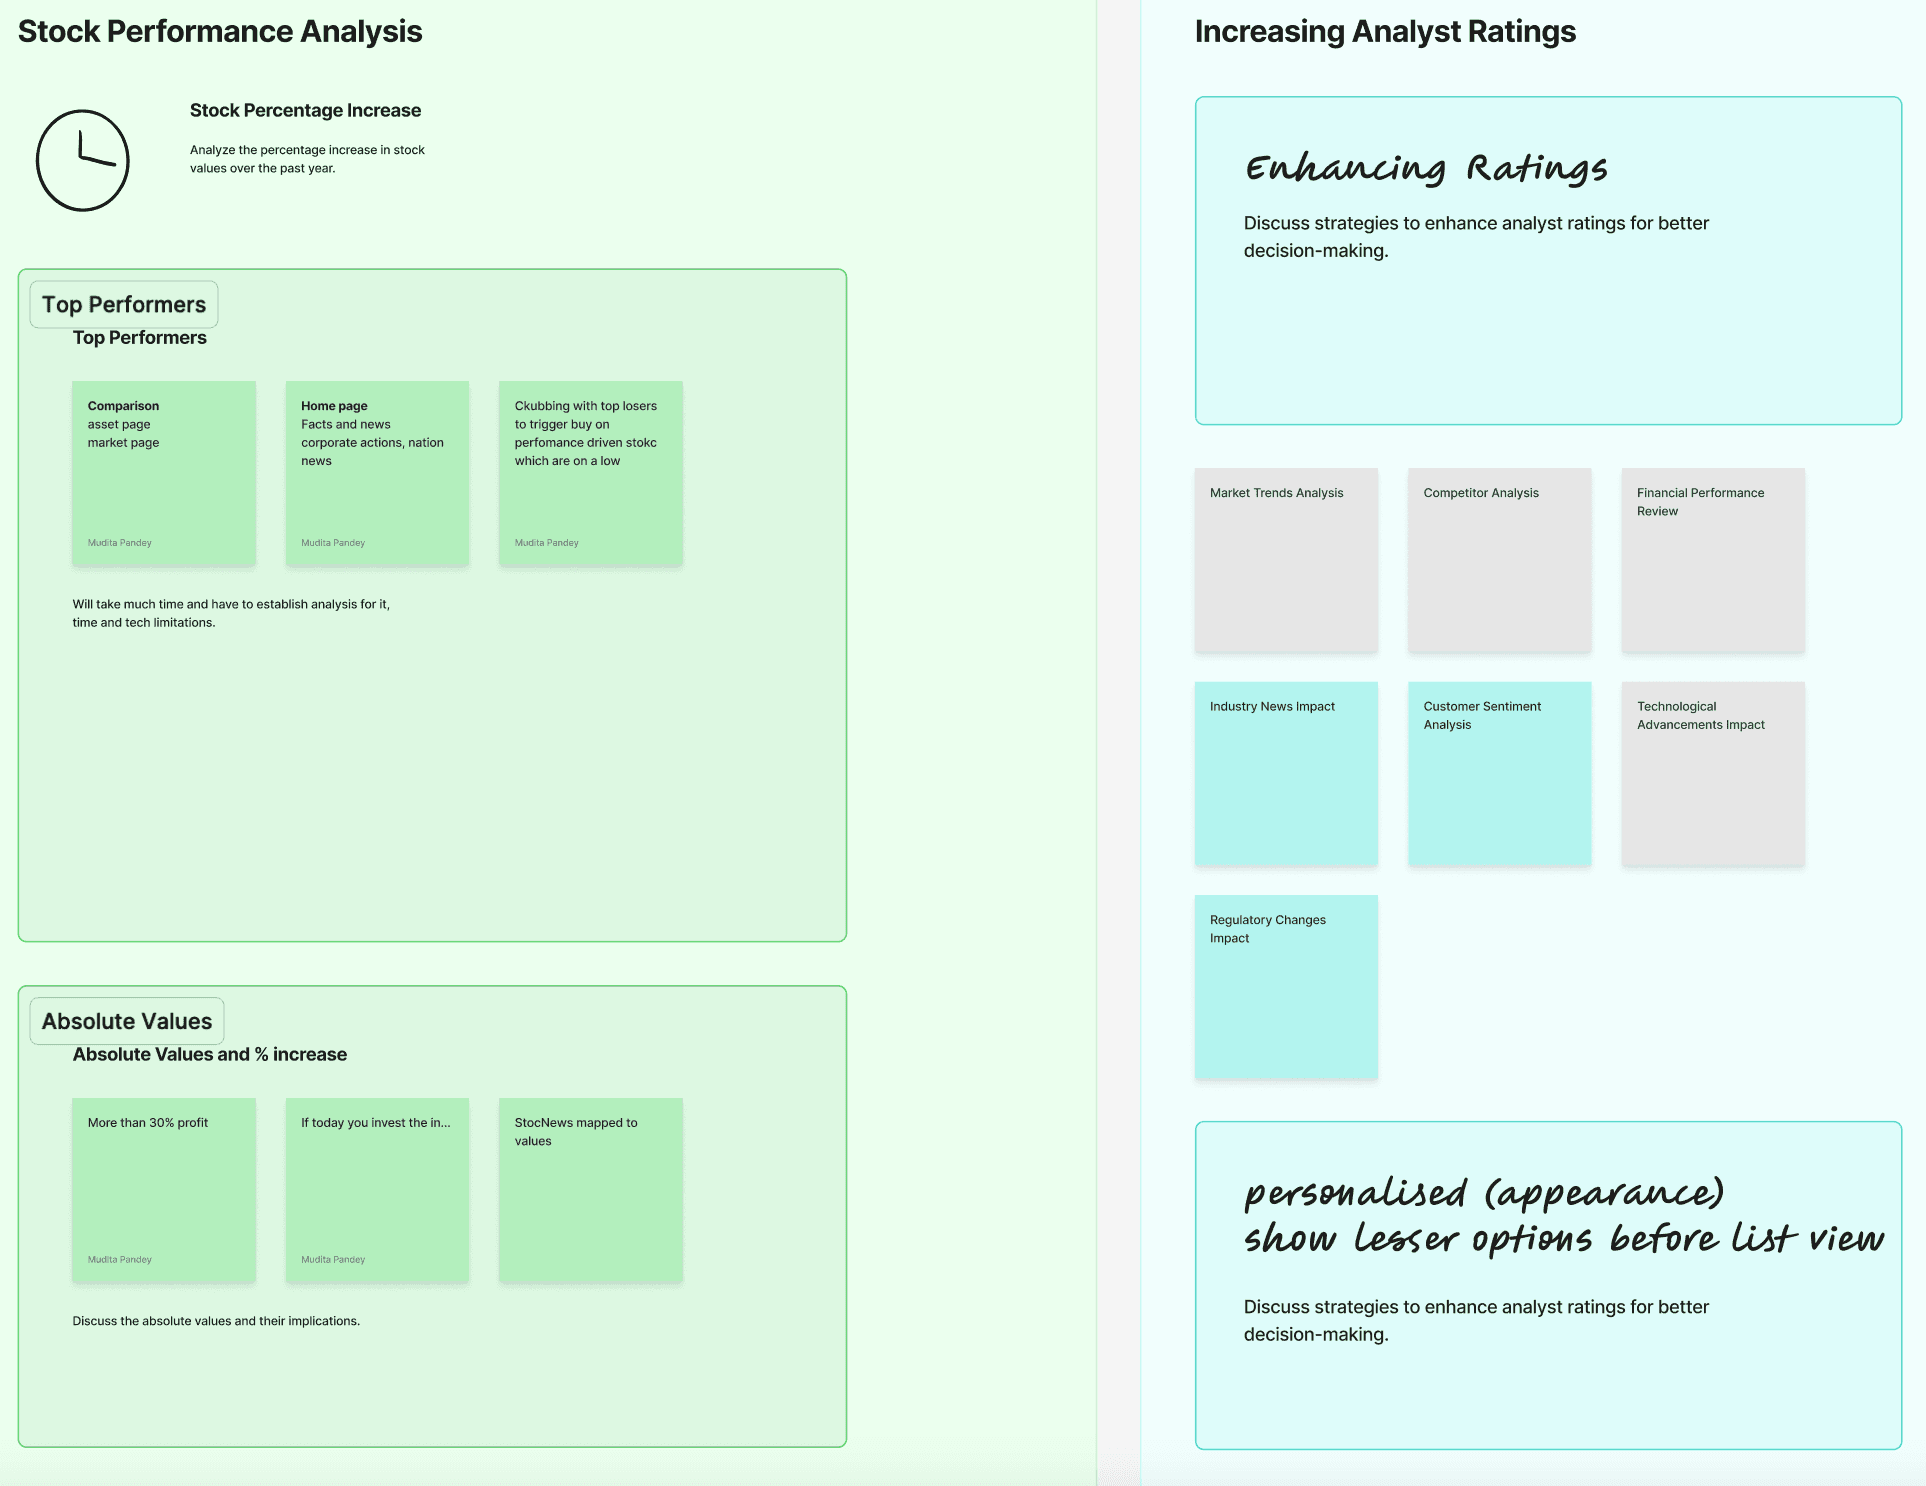
Task: Click the Stock Percentage Increase heading
Action: 305,110
